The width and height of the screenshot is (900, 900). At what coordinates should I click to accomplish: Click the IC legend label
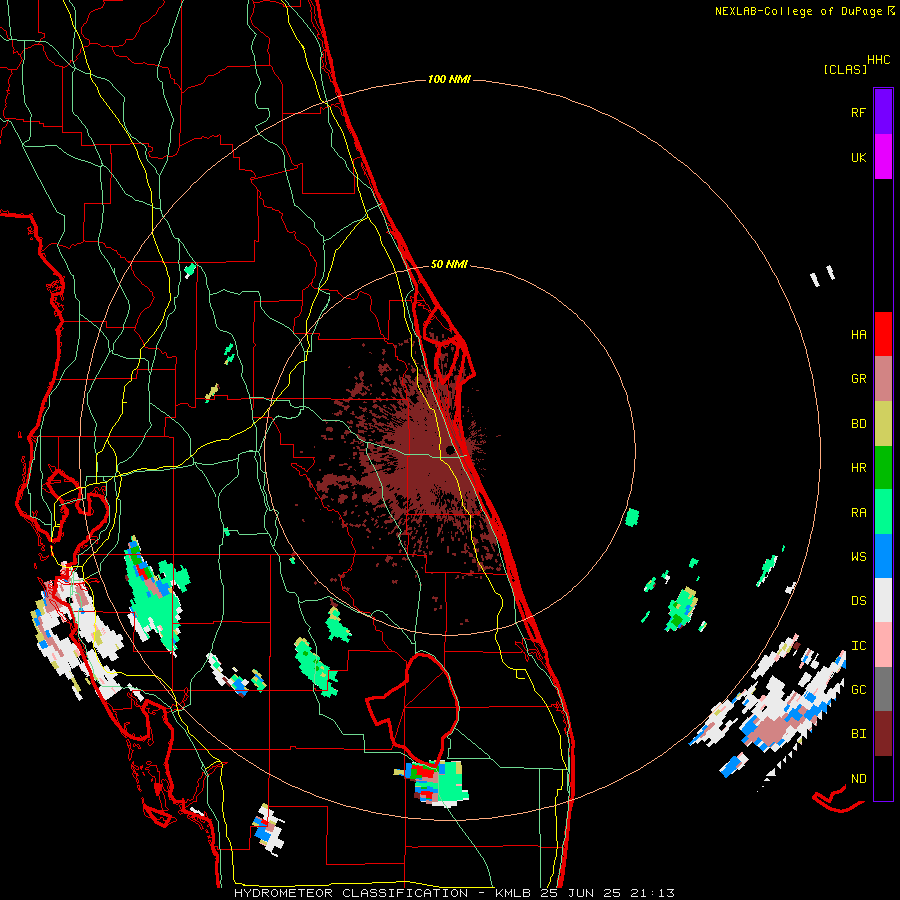click(858, 646)
